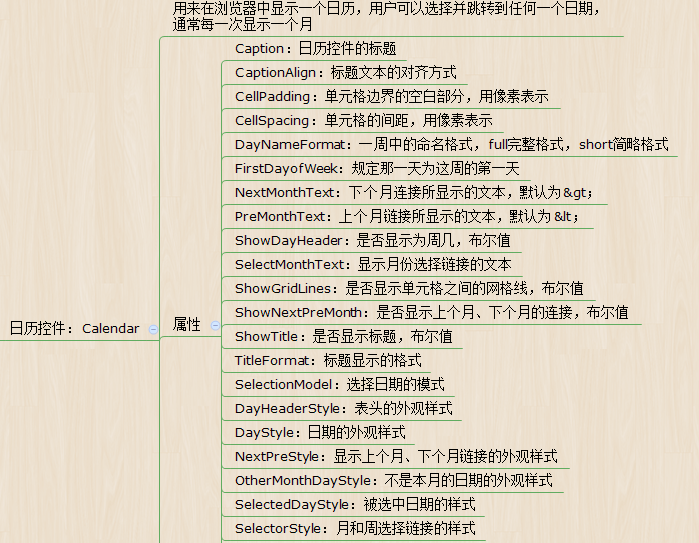Viewport: 699px width, 543px height.
Task: Select the SelectorStyle property node
Action: (x=355, y=529)
